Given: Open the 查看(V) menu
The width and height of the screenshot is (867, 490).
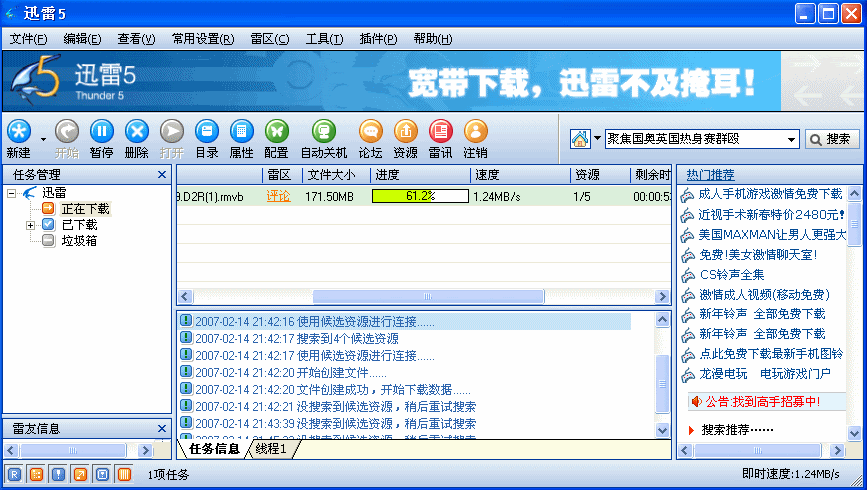Looking at the screenshot, I should click(137, 39).
